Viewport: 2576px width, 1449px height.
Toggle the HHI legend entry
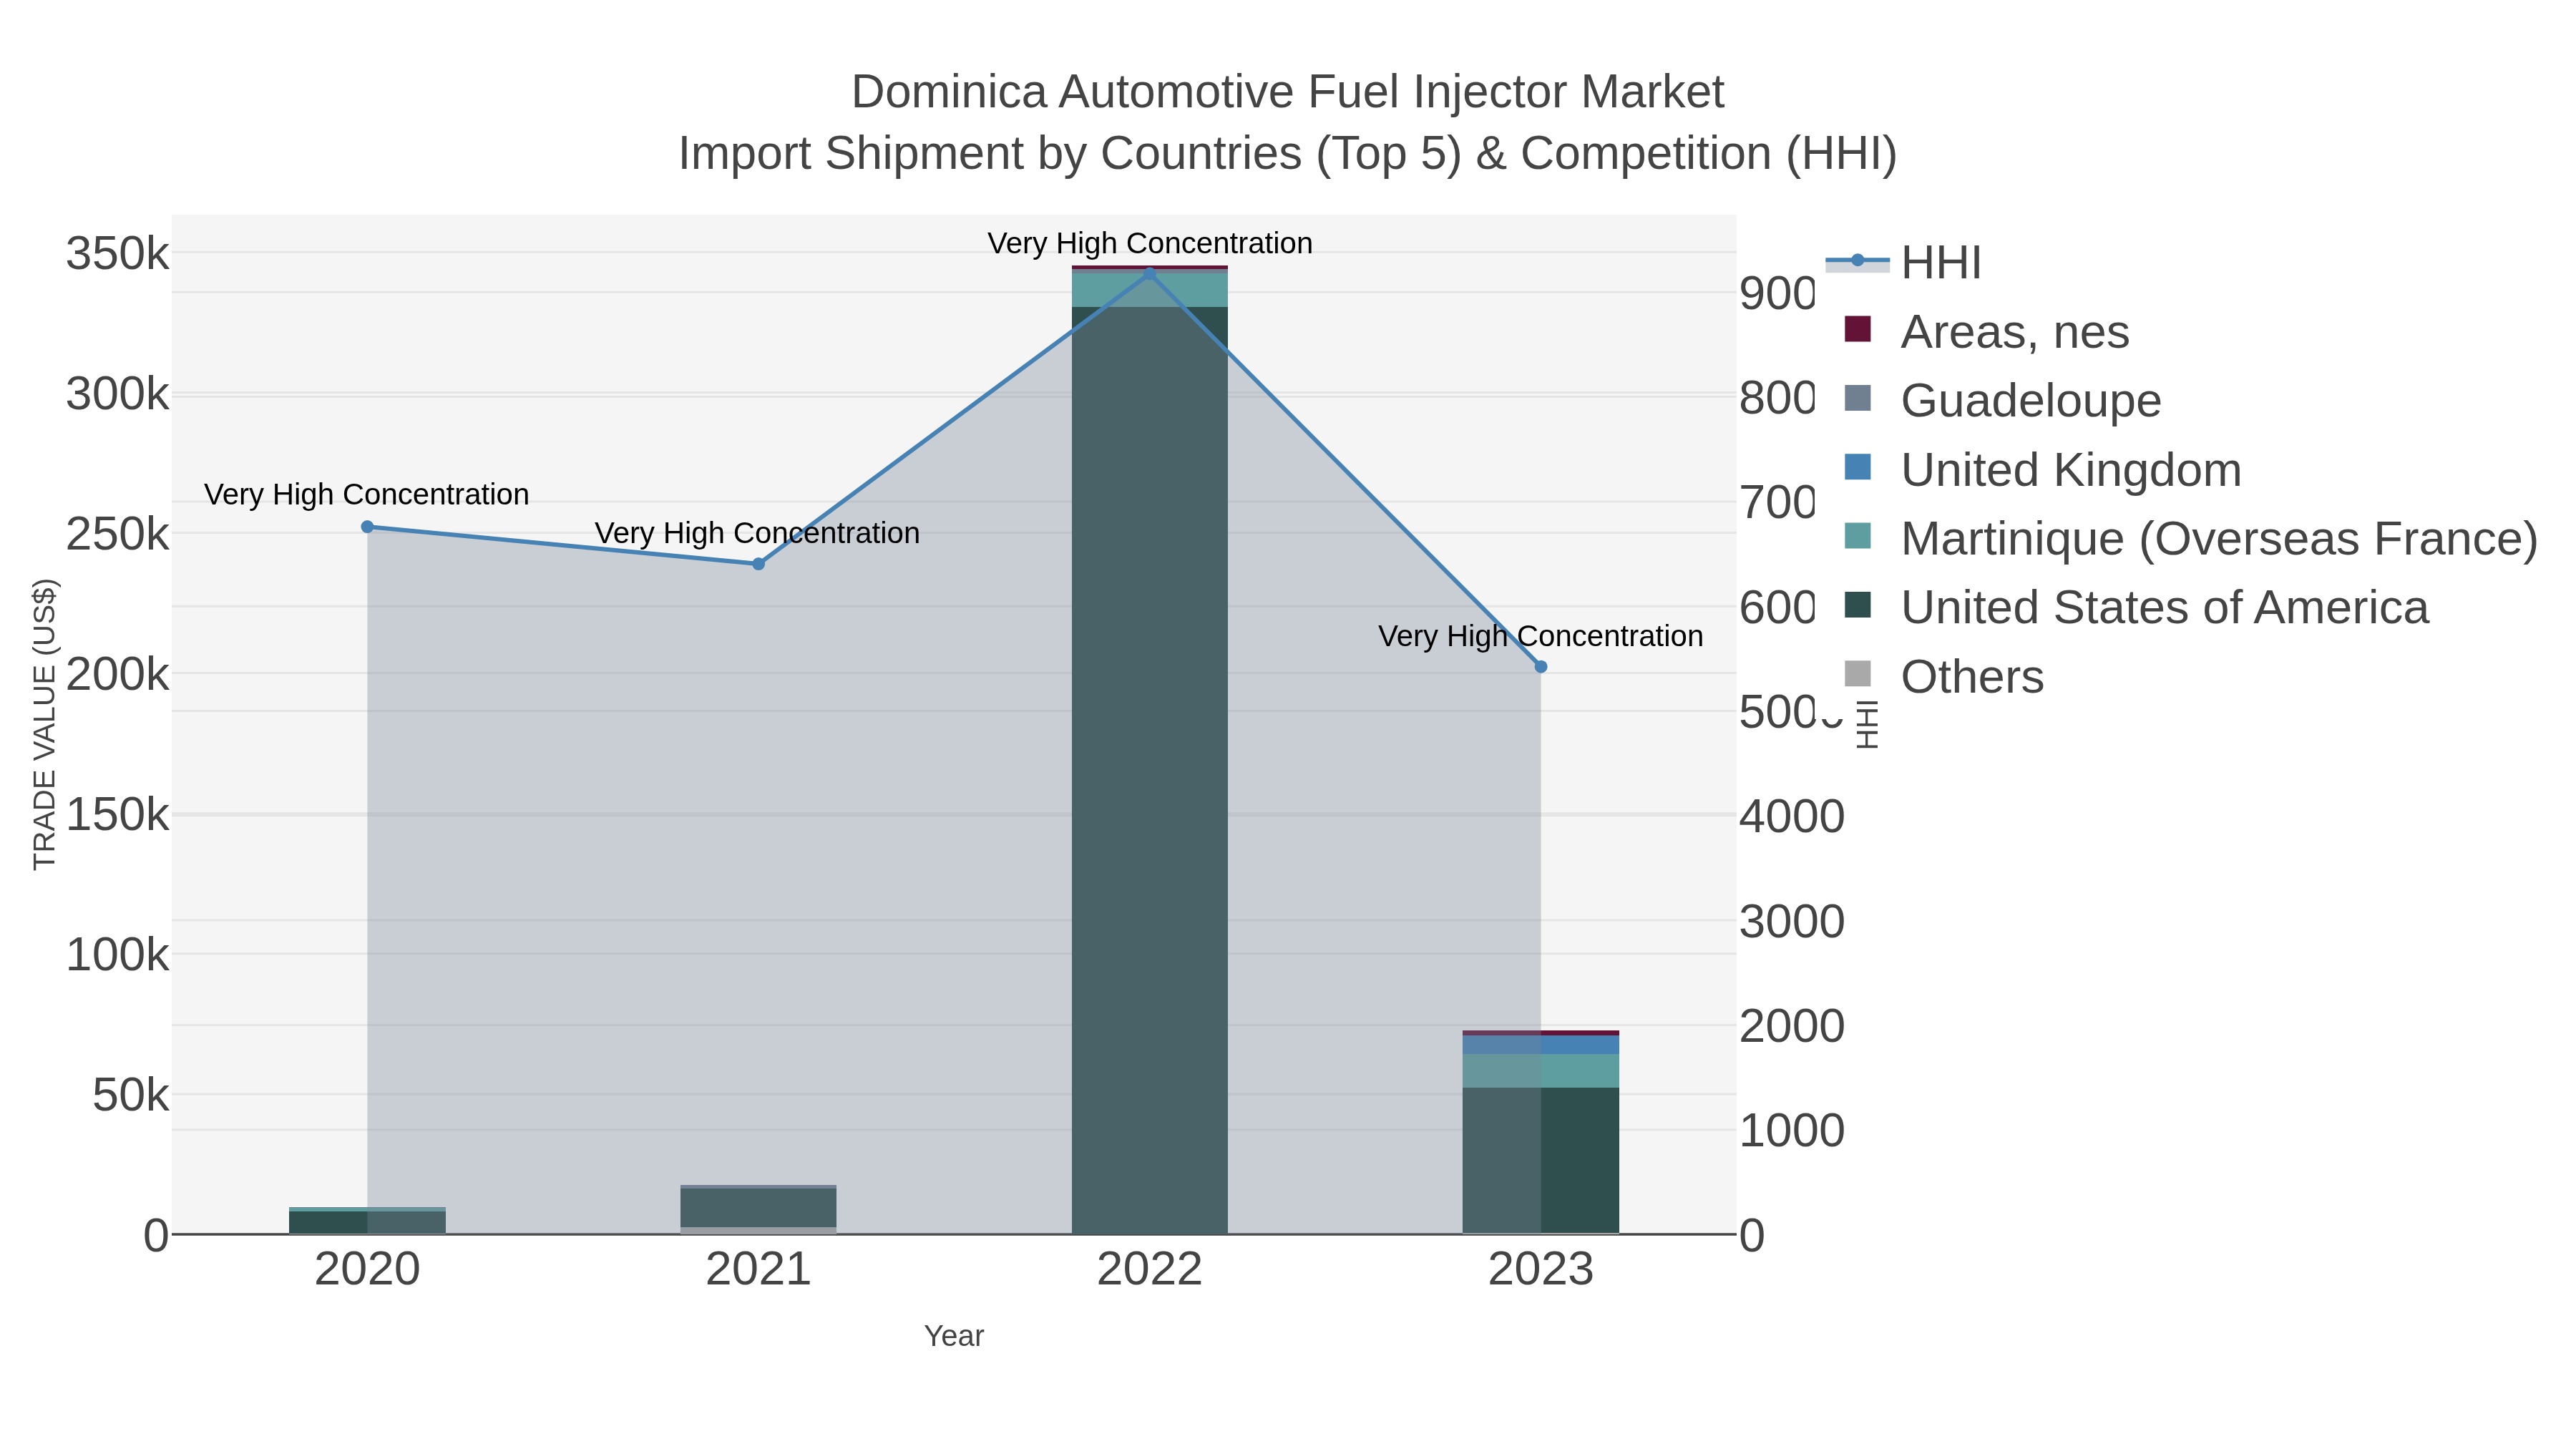click(1903, 262)
